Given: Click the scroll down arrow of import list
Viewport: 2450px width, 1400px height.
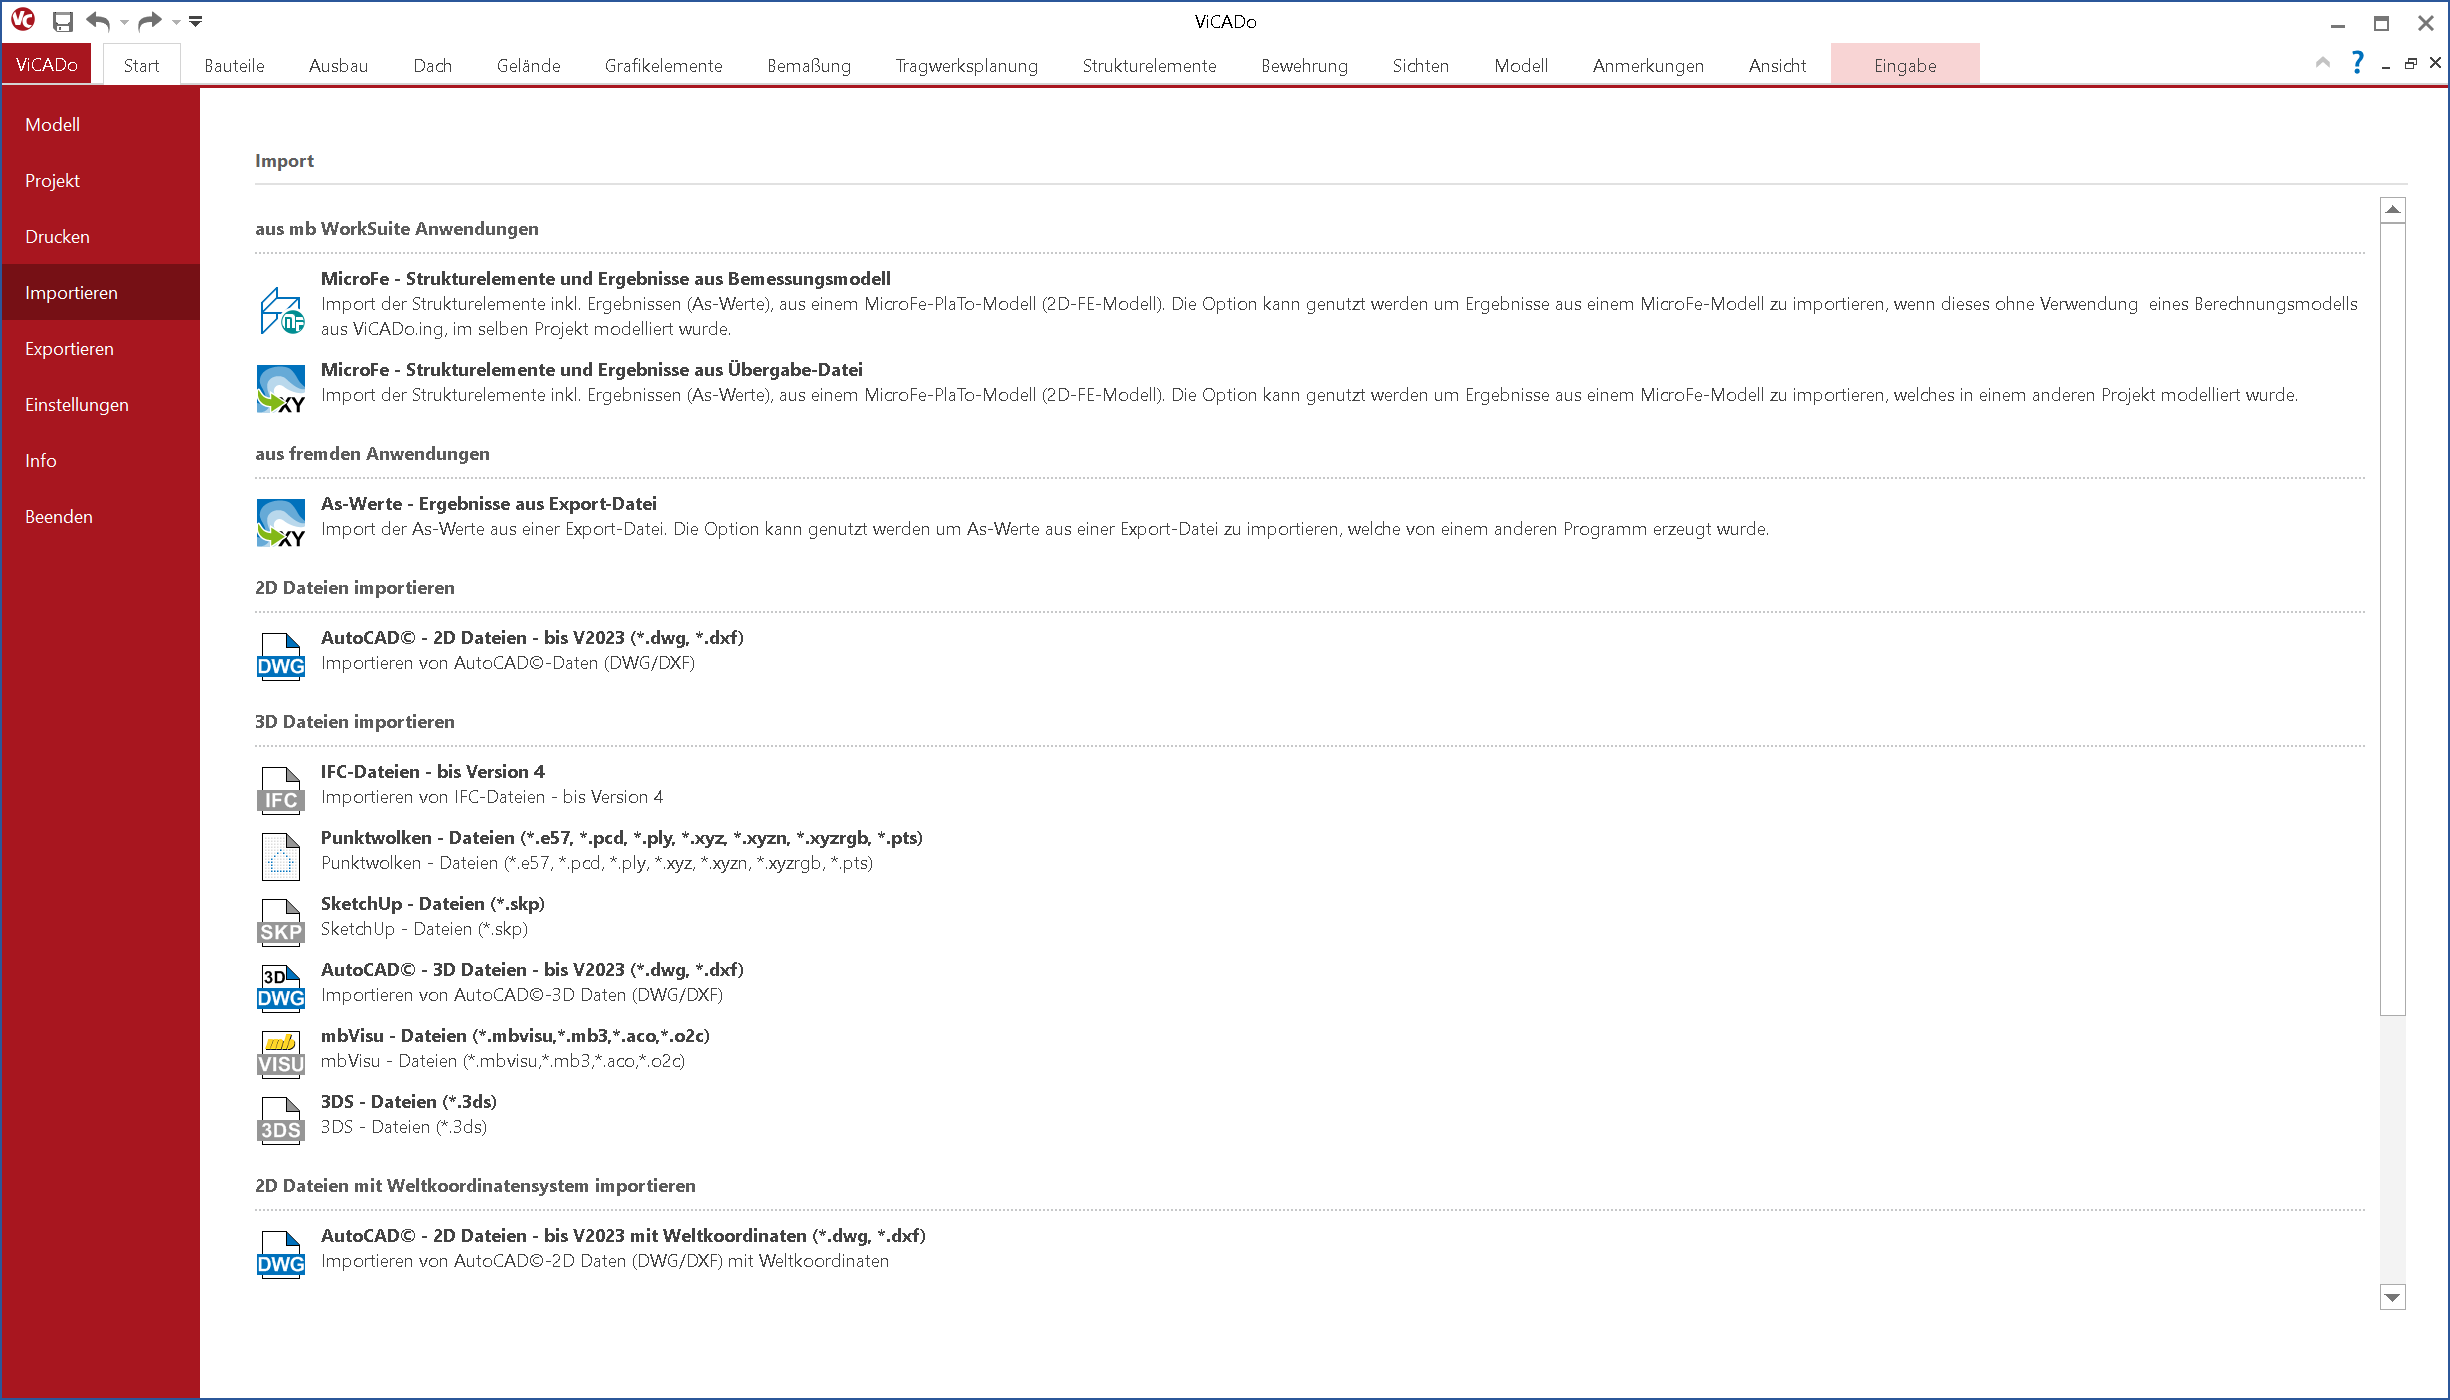Looking at the screenshot, I should pos(2392,1297).
